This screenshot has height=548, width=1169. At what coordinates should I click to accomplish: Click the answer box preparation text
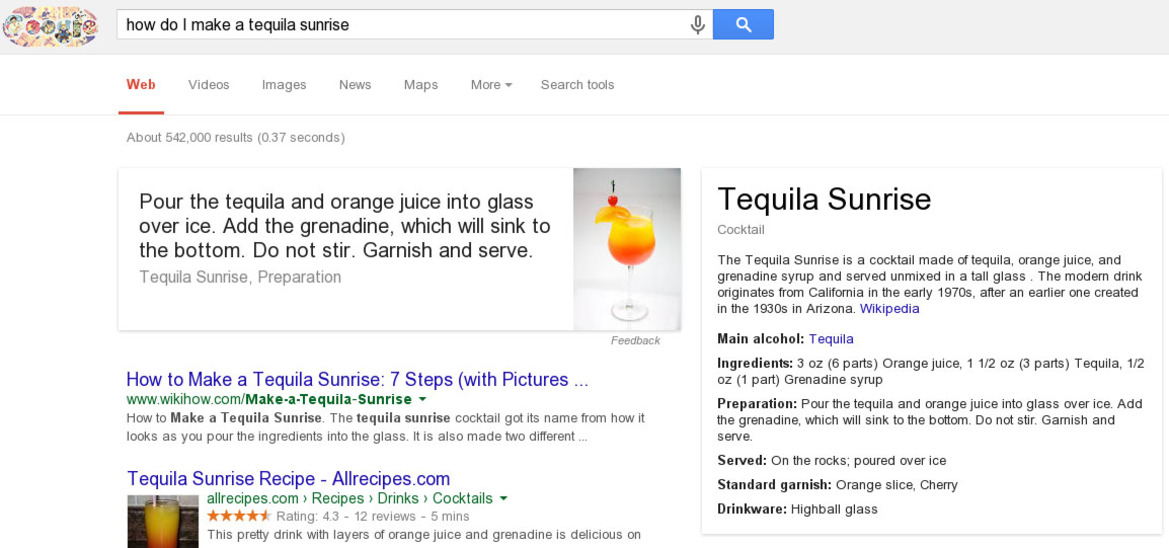[345, 225]
